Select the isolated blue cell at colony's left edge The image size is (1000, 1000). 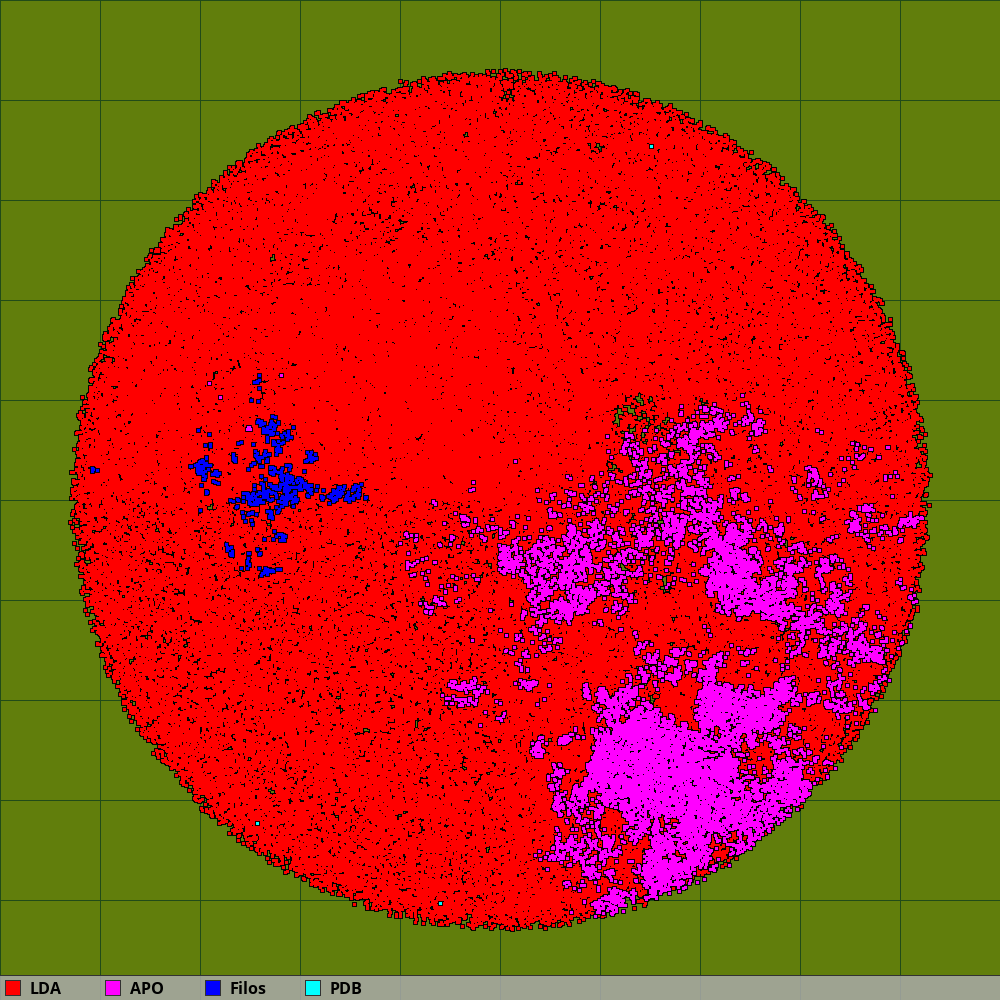click(x=93, y=469)
